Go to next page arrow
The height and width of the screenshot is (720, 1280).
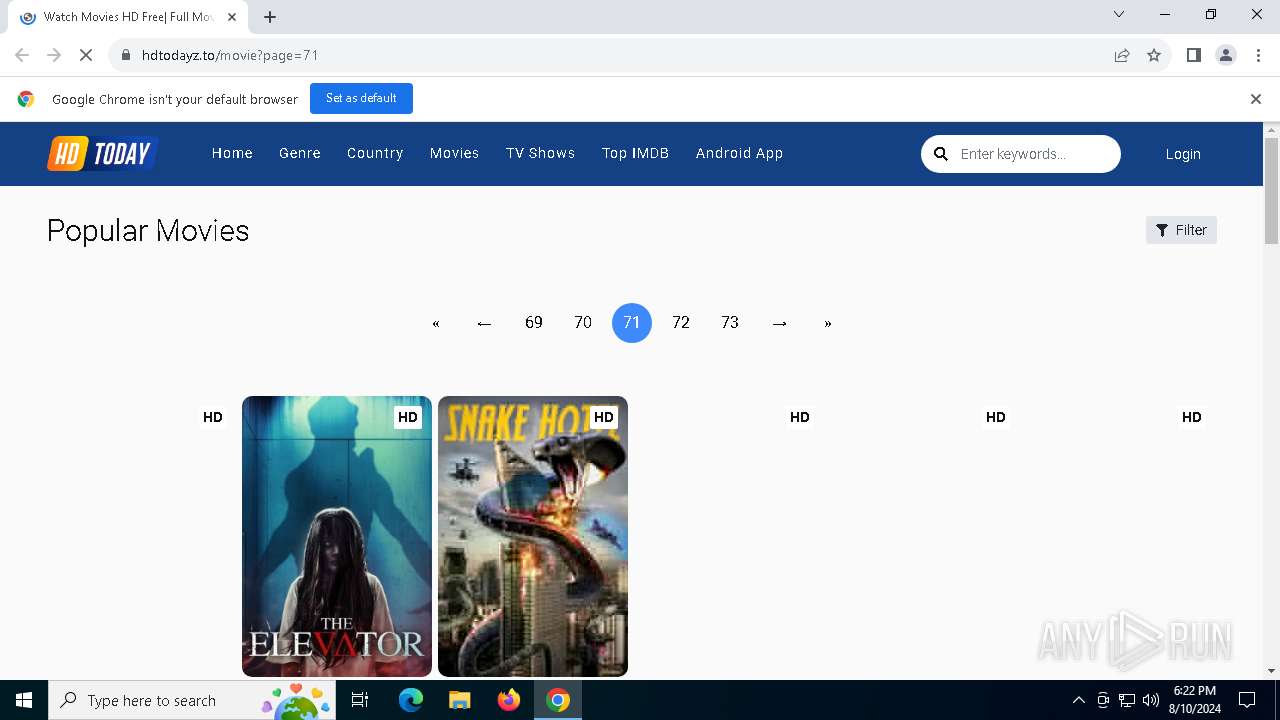(x=780, y=323)
